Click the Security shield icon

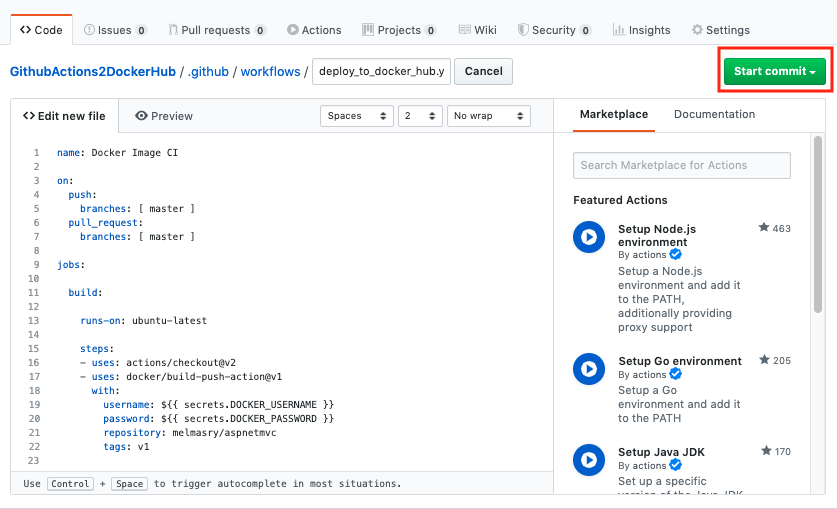[x=523, y=30]
